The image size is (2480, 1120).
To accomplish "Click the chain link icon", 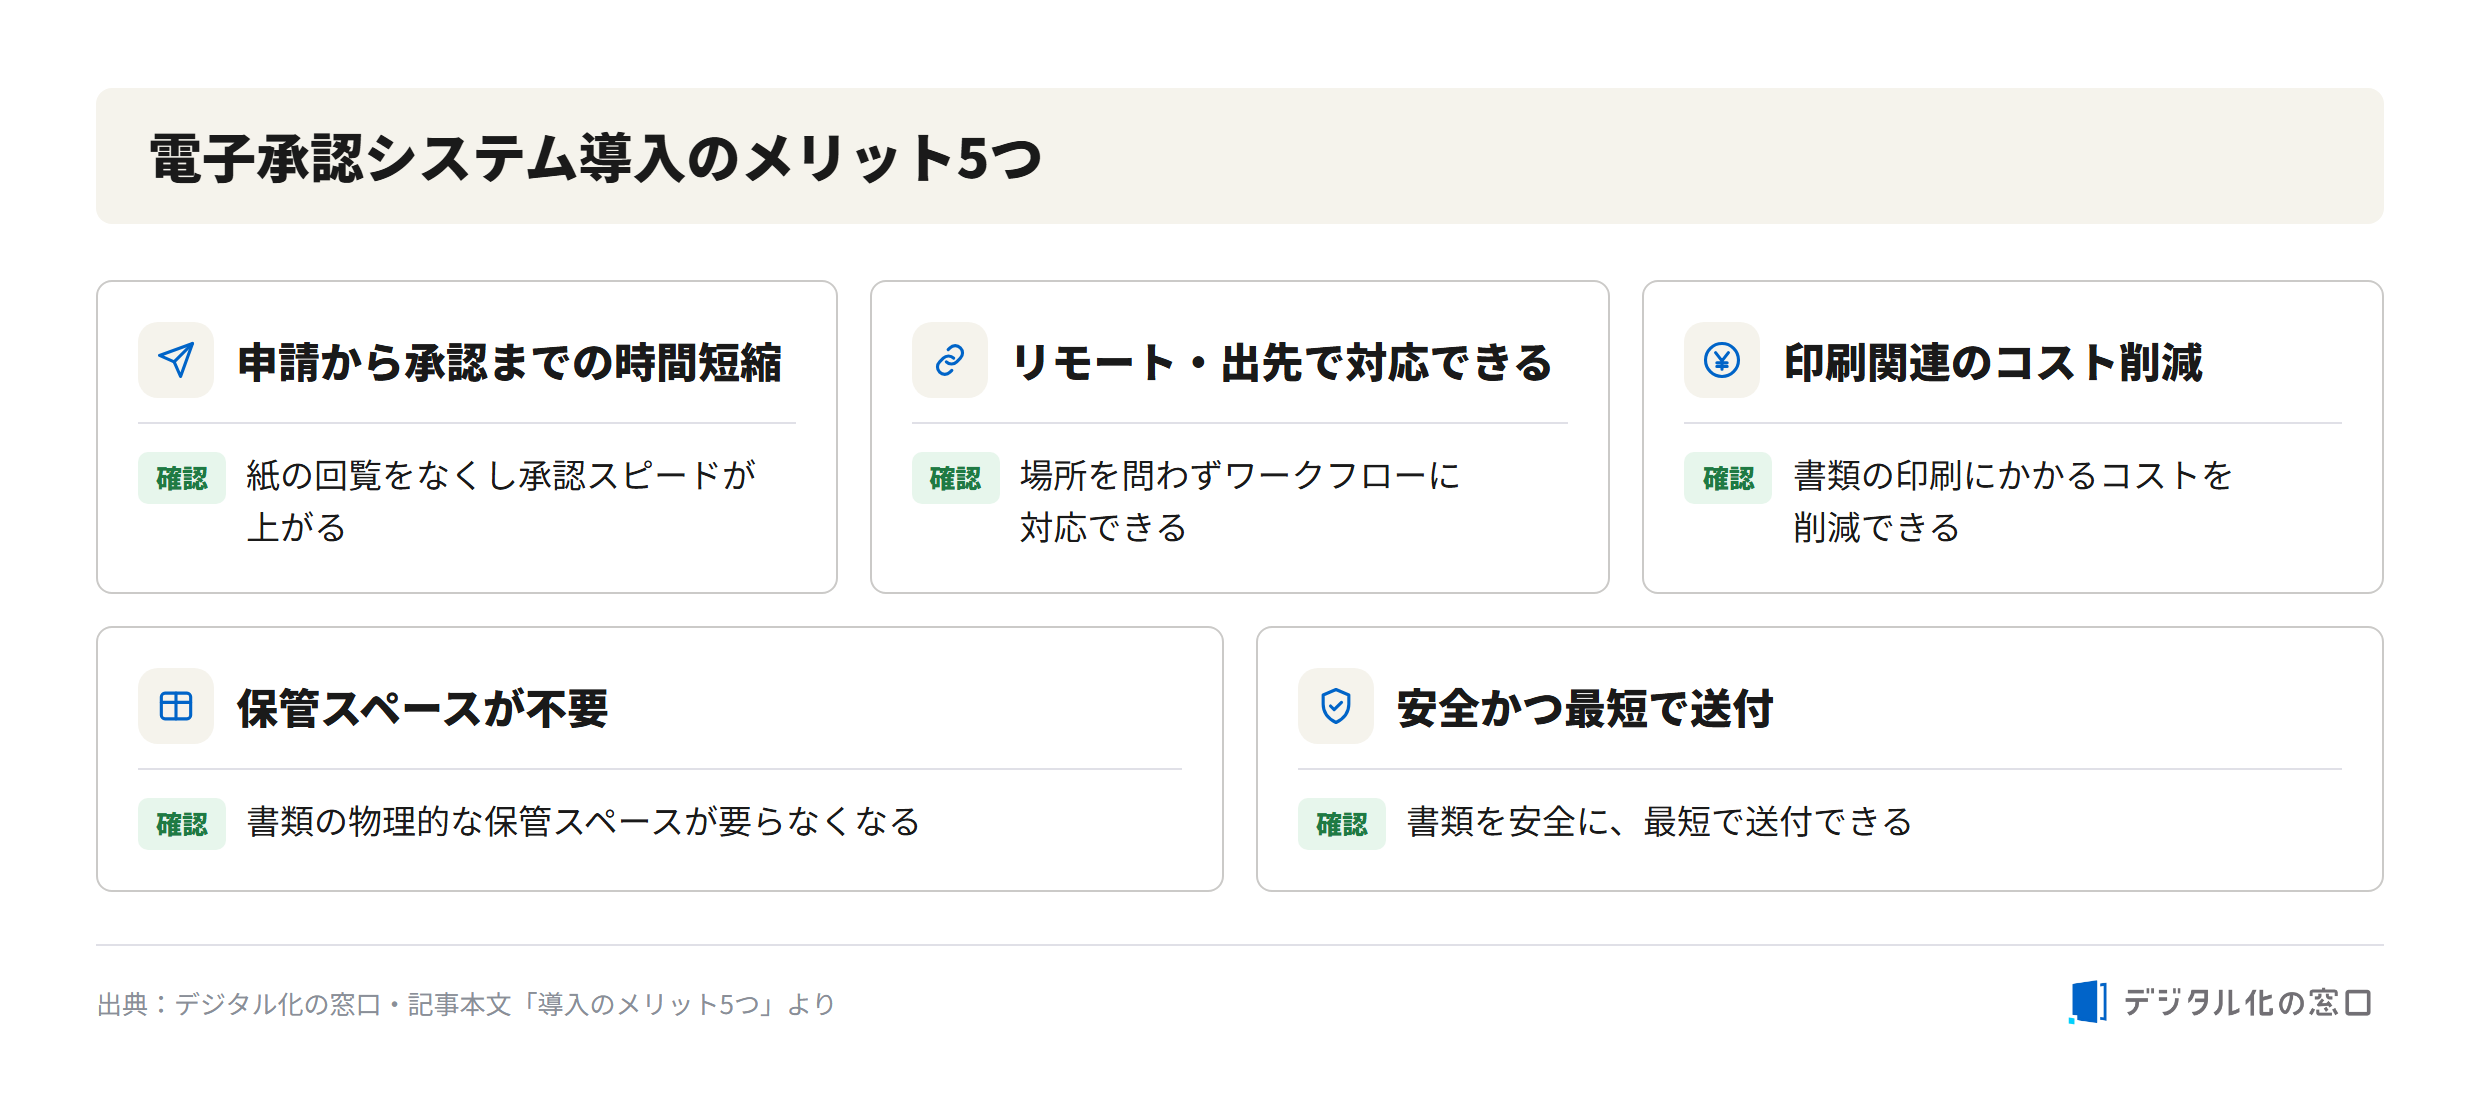I will (950, 360).
